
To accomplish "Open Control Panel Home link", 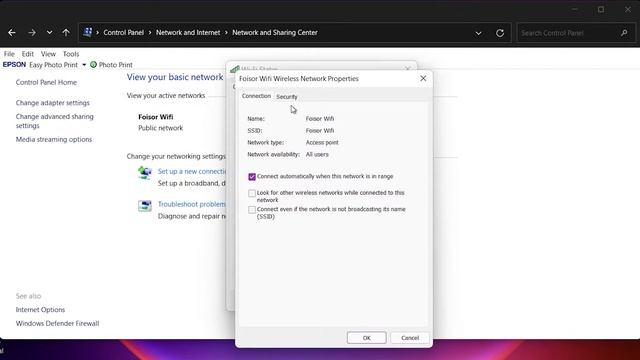I will [x=46, y=82].
